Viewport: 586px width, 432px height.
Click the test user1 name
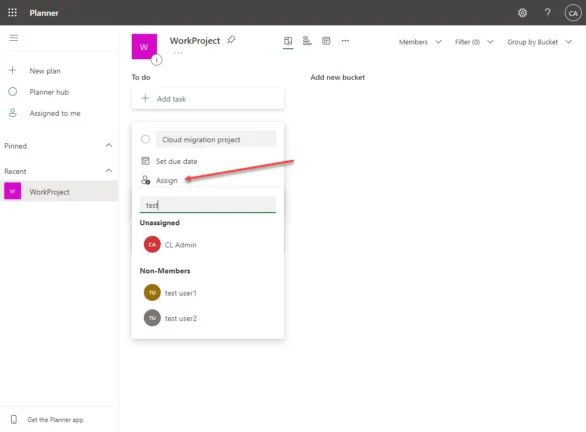[181, 293]
